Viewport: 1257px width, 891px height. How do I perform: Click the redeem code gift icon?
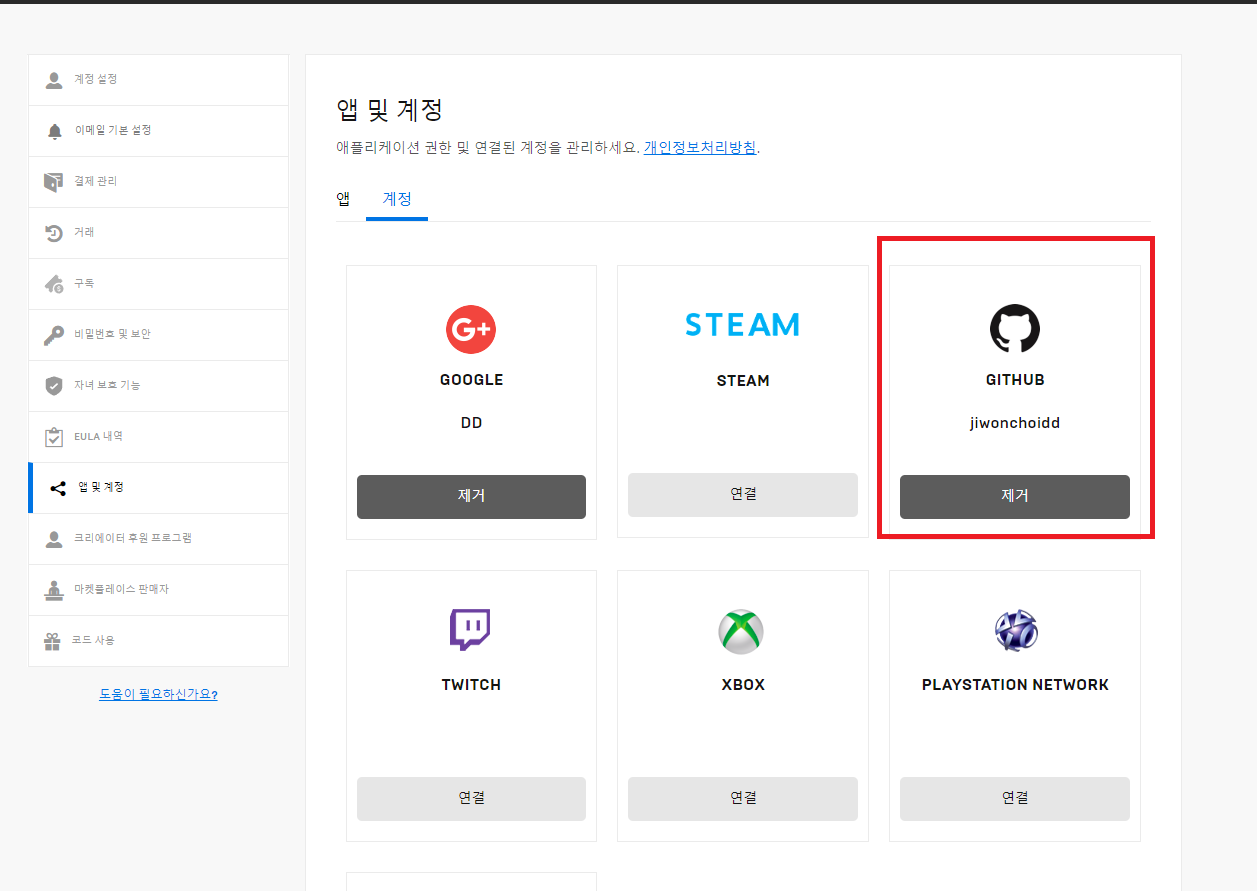[54, 641]
